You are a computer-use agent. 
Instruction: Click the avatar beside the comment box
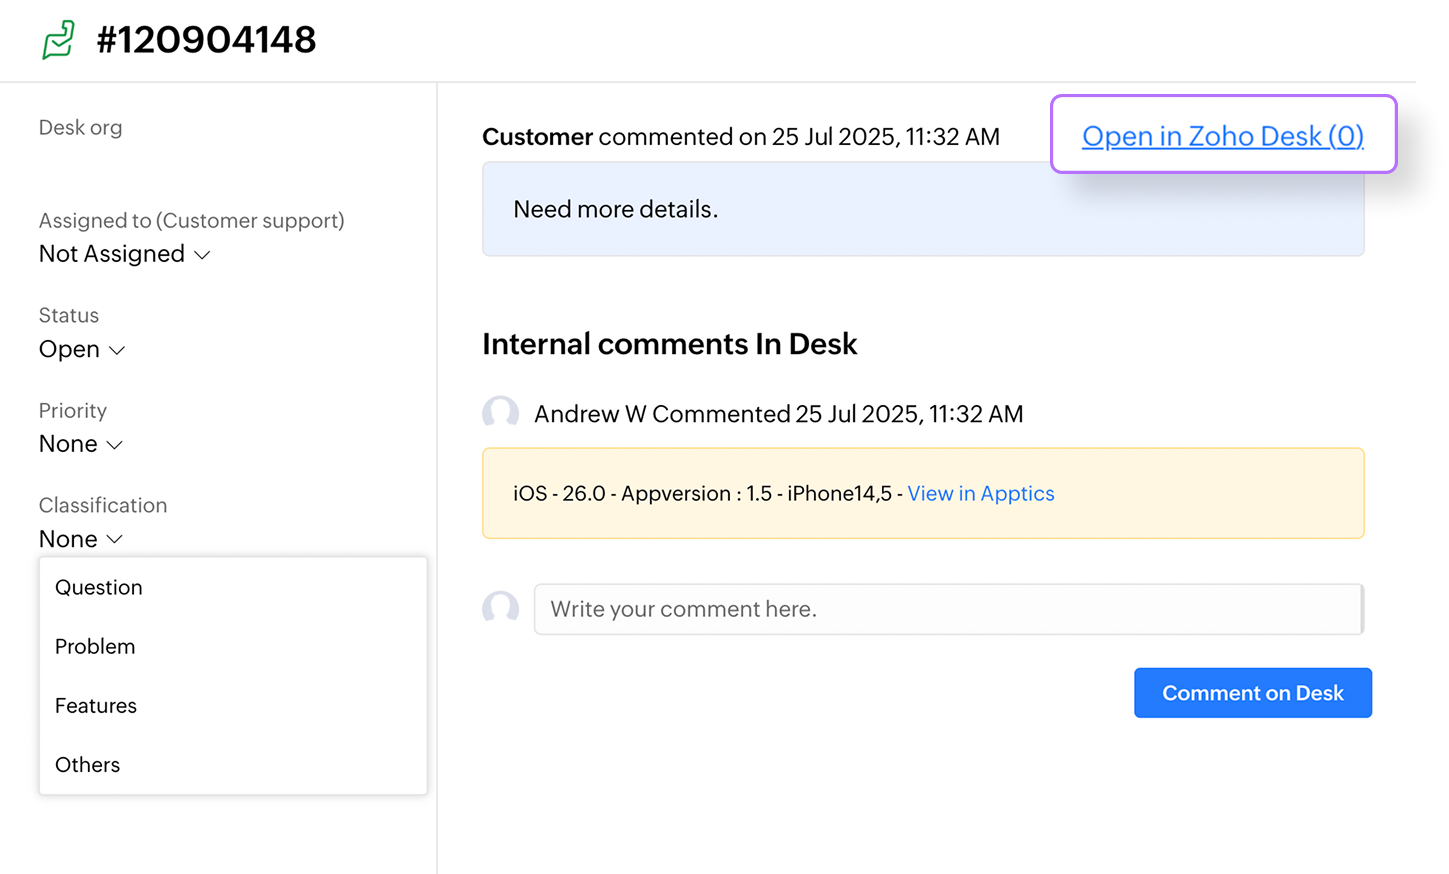pos(500,608)
